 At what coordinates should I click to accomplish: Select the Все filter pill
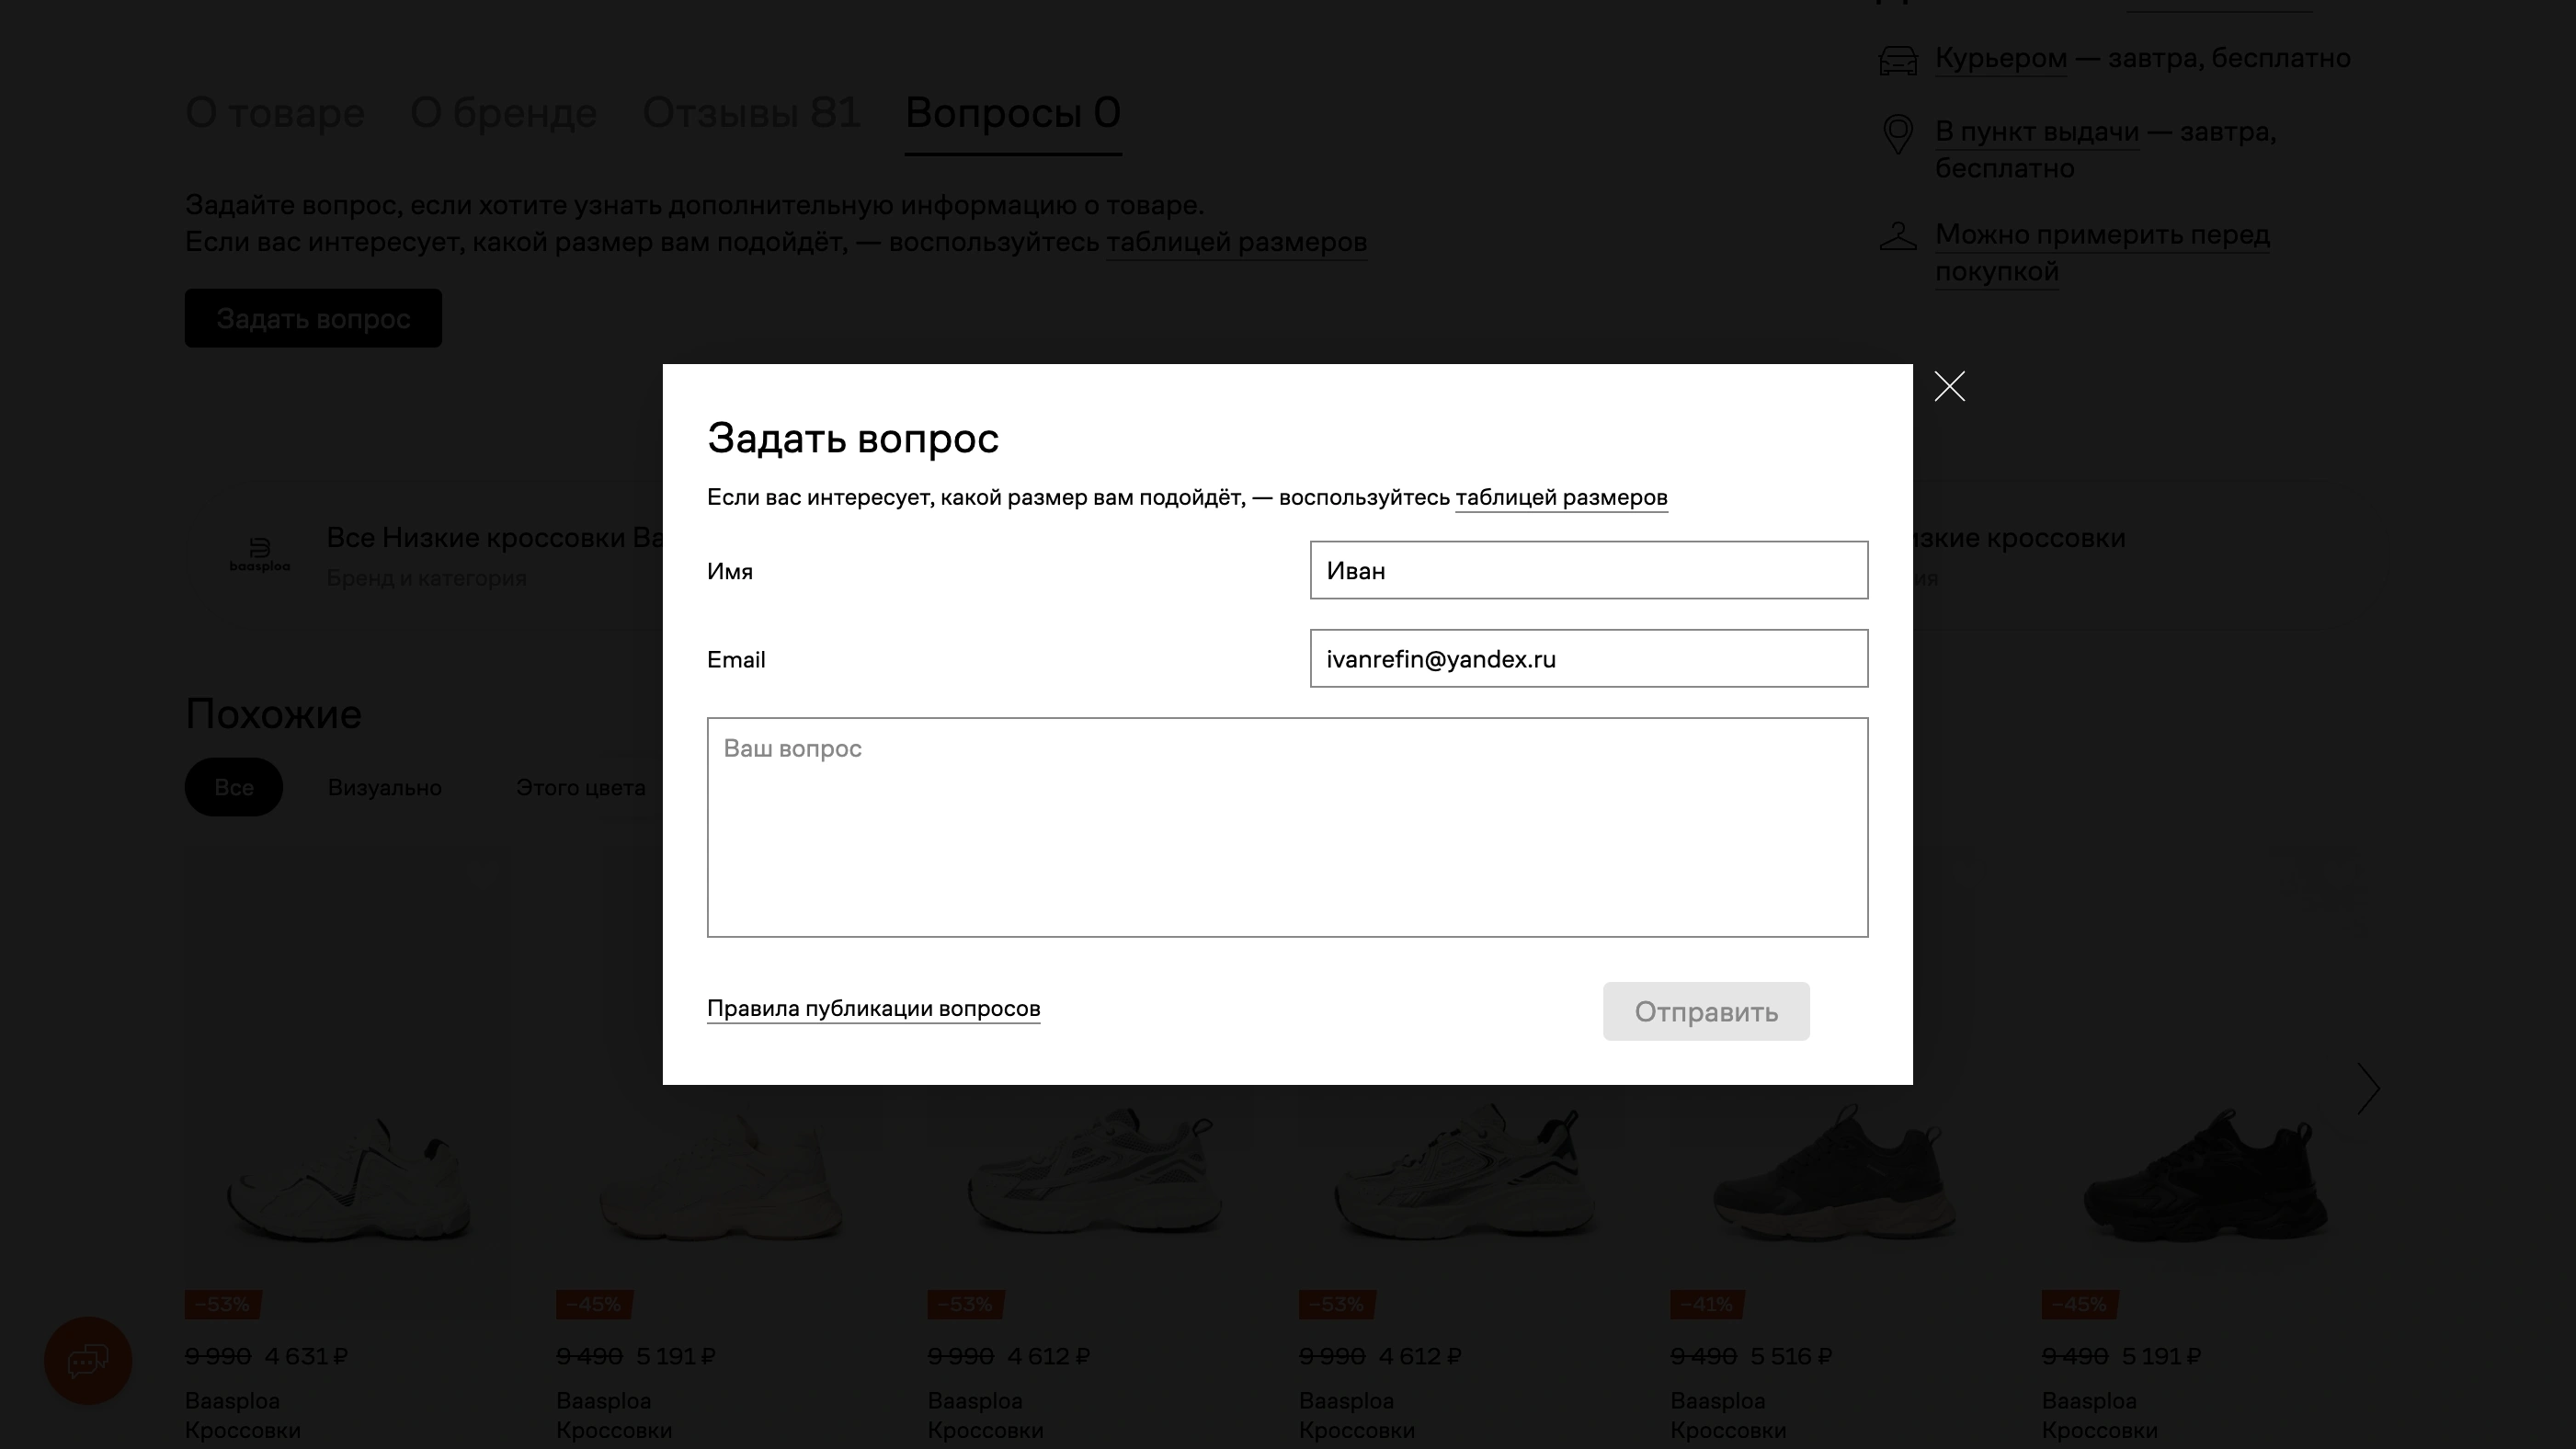click(234, 787)
